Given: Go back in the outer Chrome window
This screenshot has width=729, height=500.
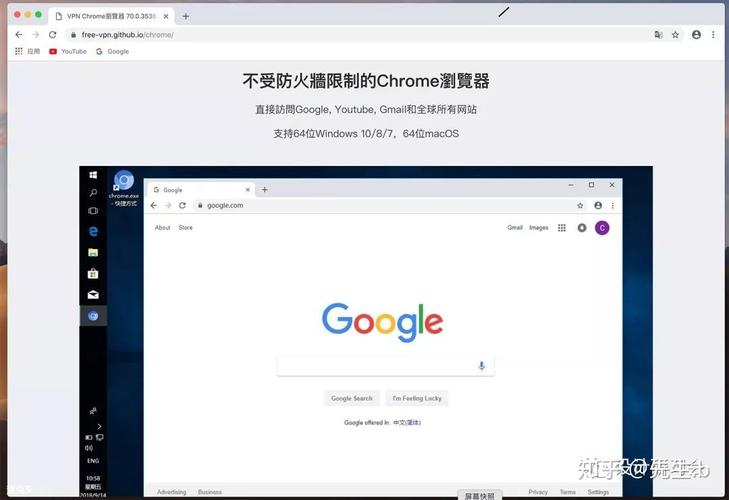Looking at the screenshot, I should [19, 34].
